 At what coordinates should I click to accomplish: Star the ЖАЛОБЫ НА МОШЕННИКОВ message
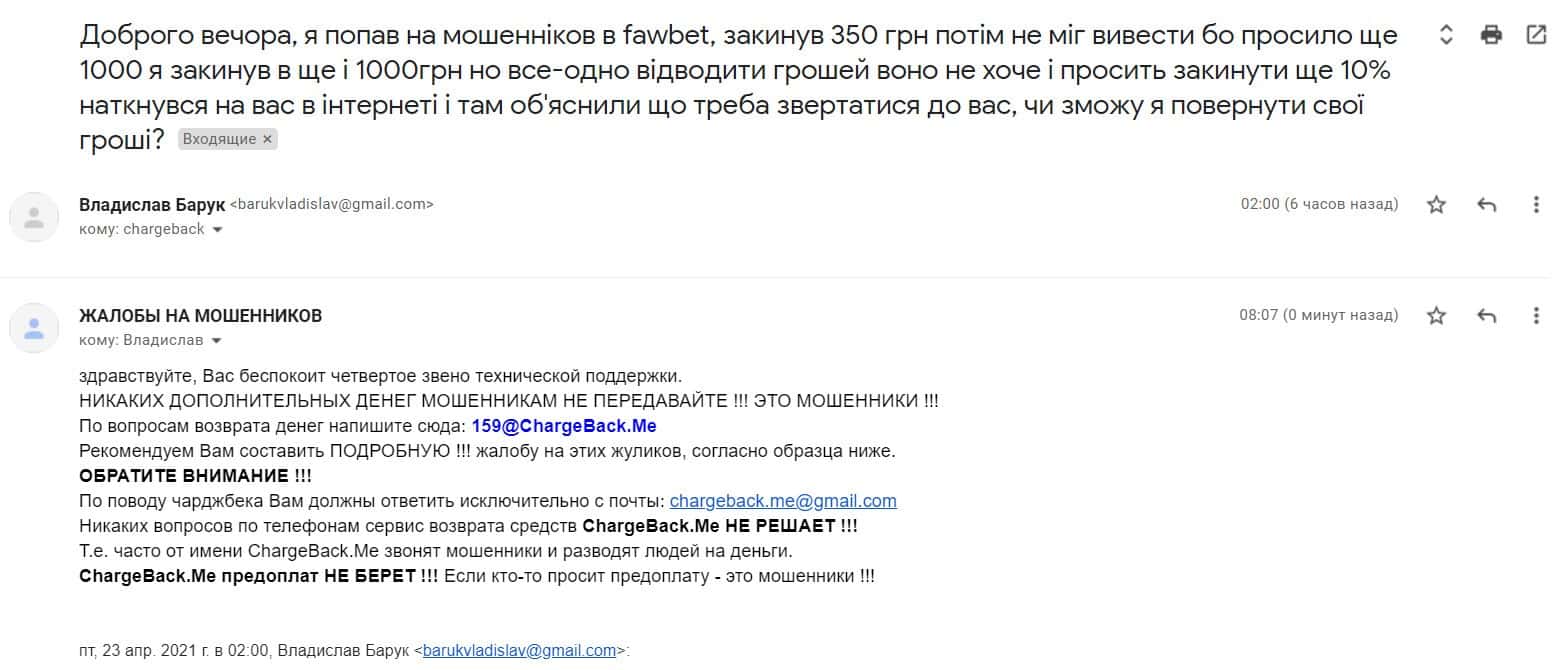(1436, 316)
